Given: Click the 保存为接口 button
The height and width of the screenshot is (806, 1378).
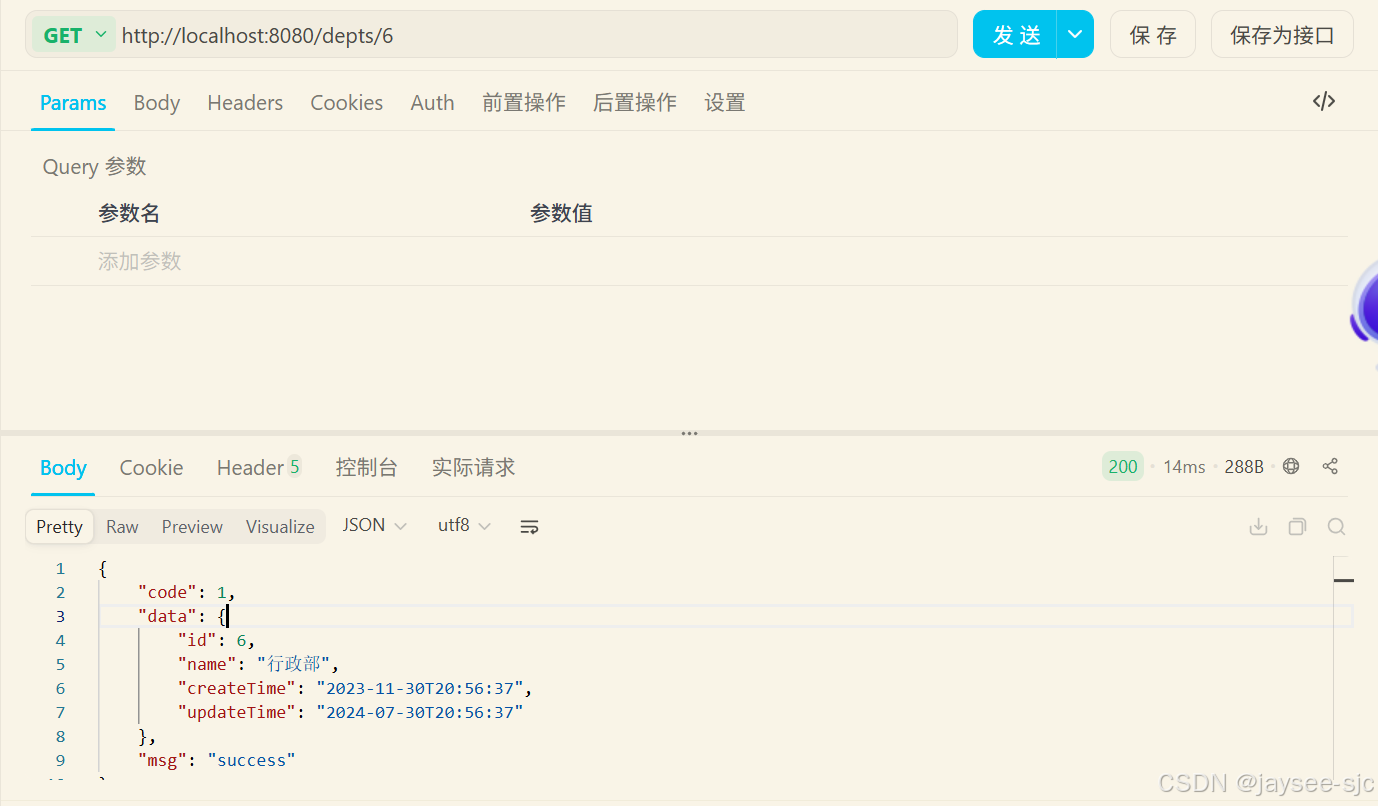Looking at the screenshot, I should (x=1282, y=35).
